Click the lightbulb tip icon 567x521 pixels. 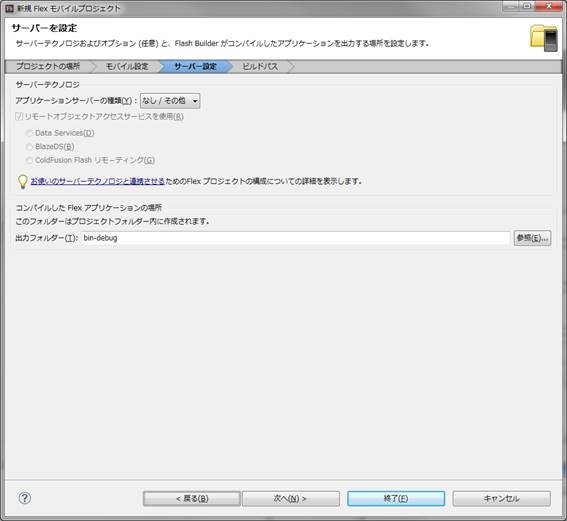coord(22,181)
